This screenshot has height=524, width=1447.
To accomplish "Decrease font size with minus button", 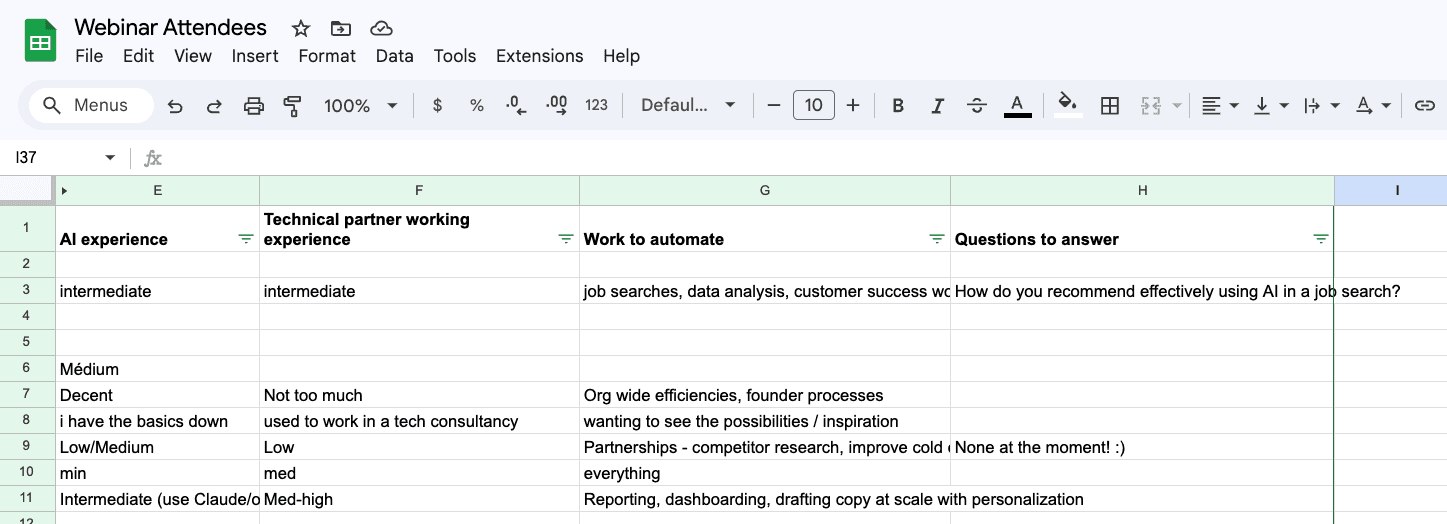I will [773, 106].
